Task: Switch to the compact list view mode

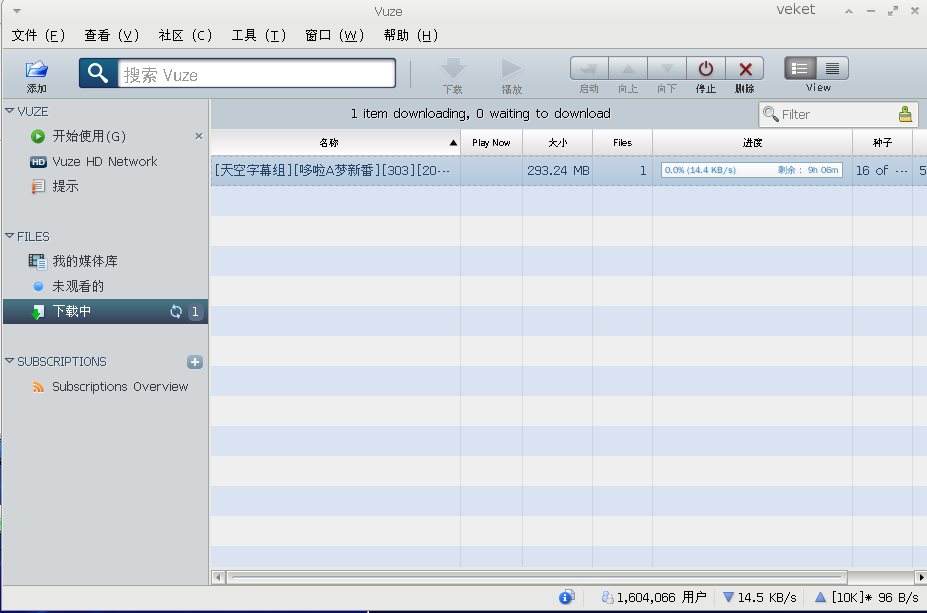Action: pos(832,68)
